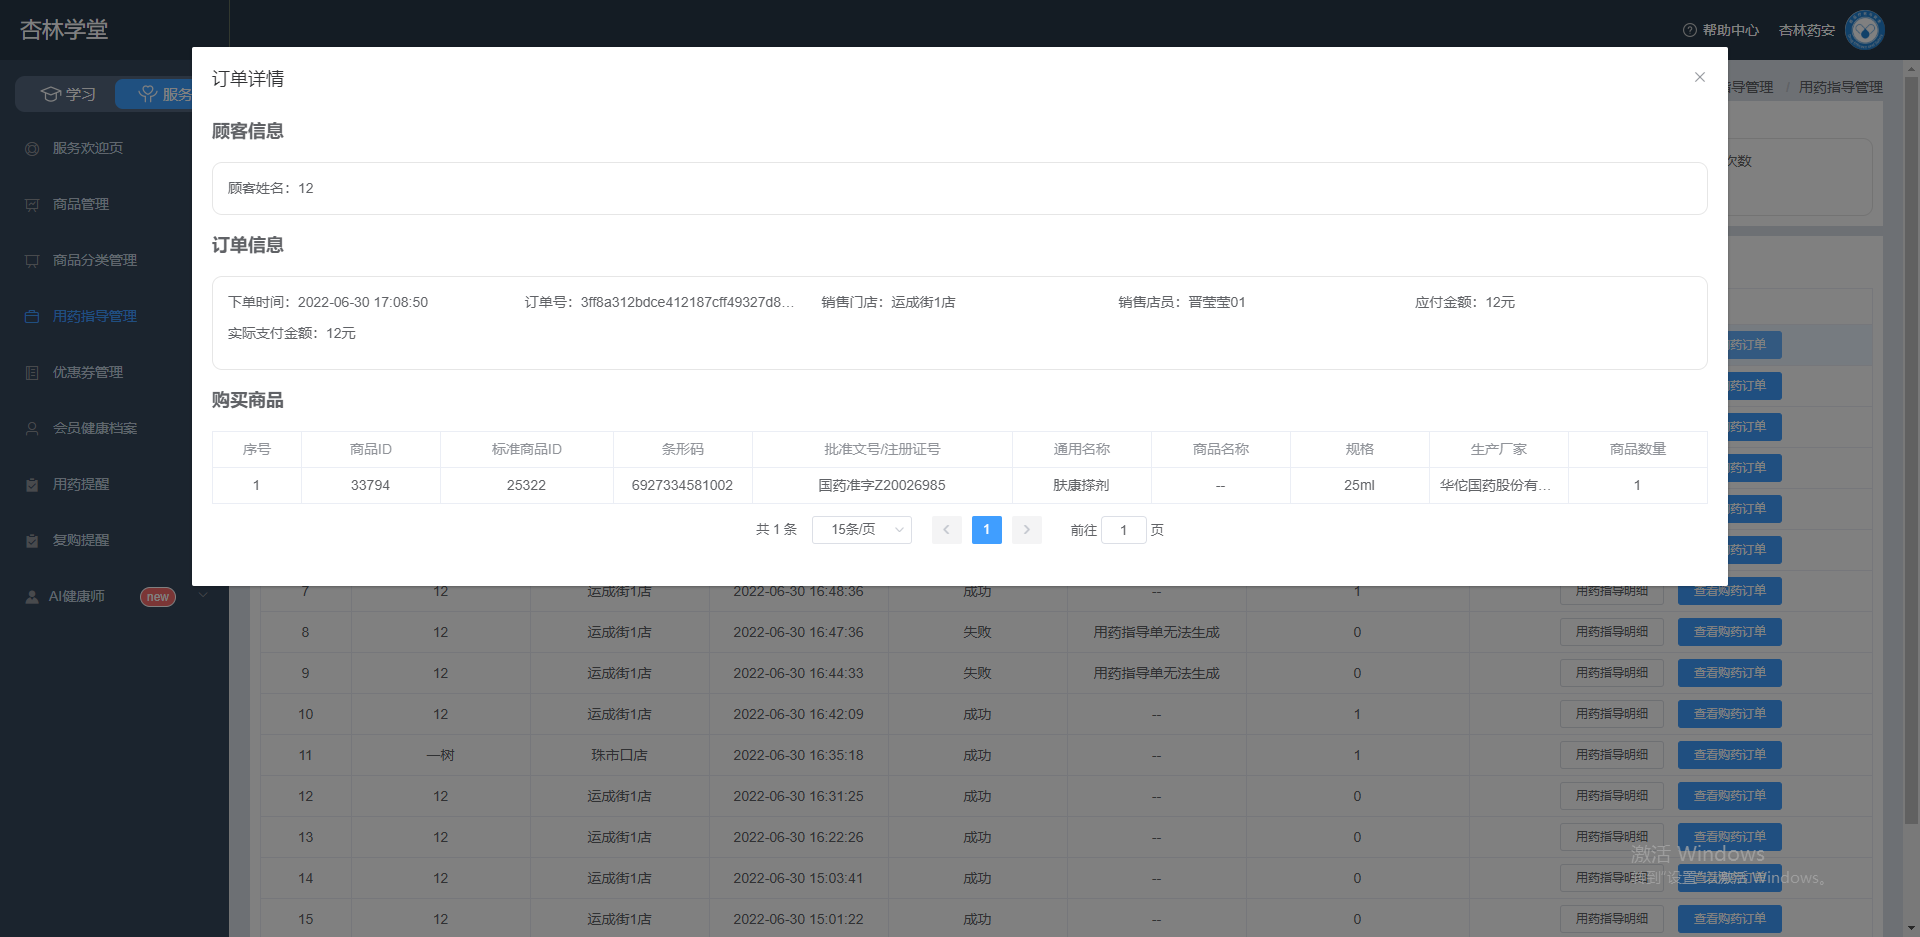Open 用药提醒 in the sidebar
Image resolution: width=1920 pixels, height=937 pixels.
[81, 484]
